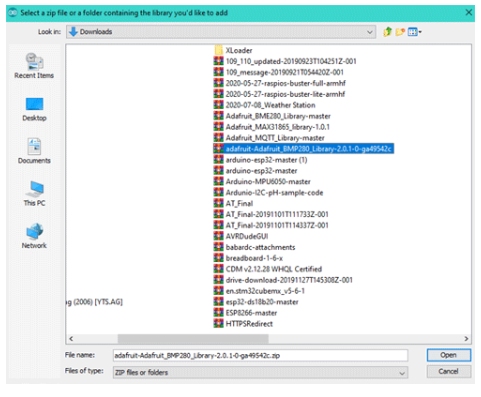Screen dimensions: 481x397
Task: Click the Cancel button
Action: 449,371
